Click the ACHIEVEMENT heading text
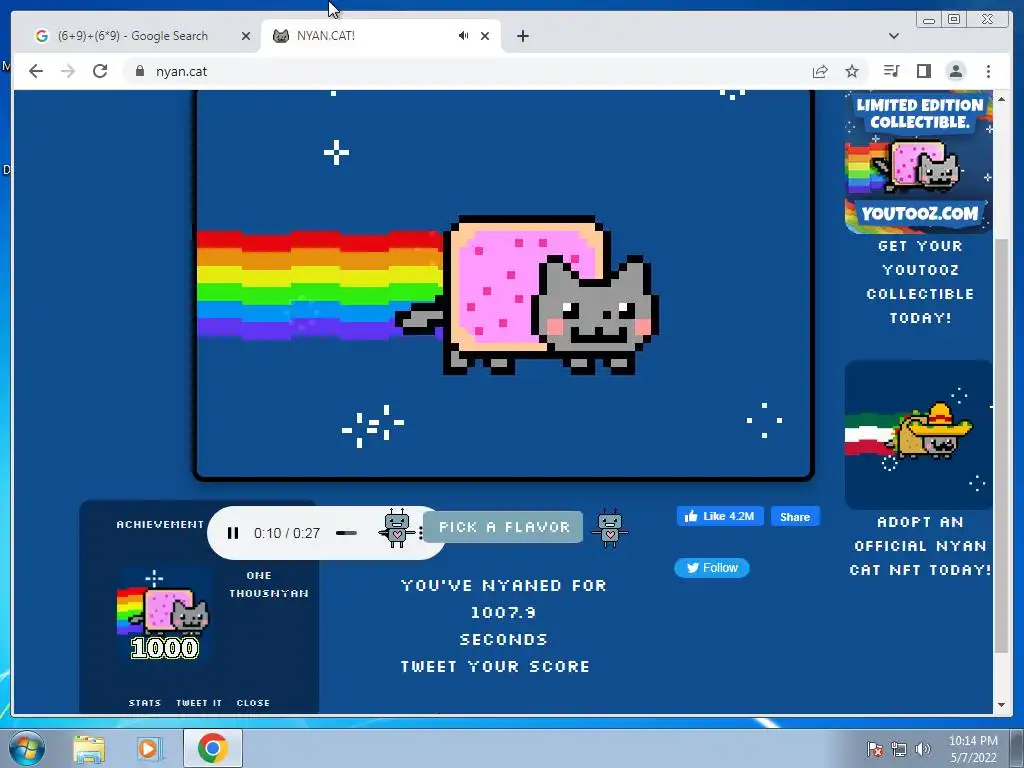 click(160, 524)
